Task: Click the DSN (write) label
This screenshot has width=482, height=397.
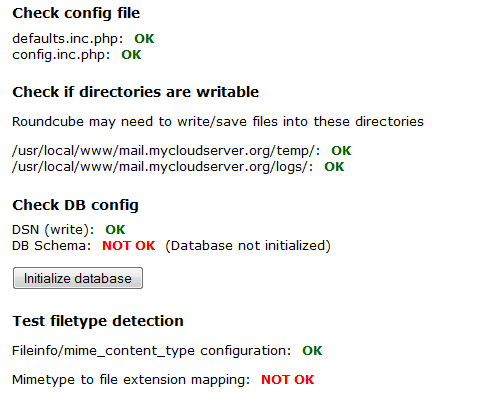Action: (x=53, y=230)
